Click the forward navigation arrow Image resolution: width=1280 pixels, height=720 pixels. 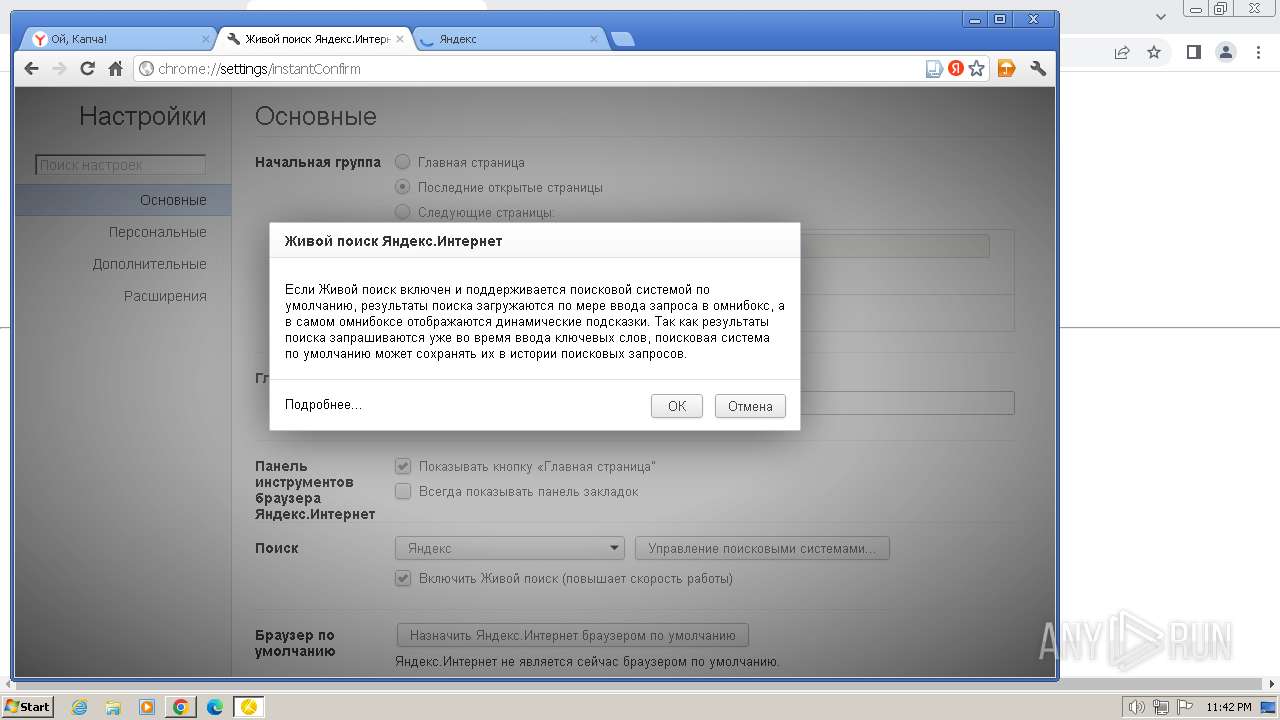[x=59, y=69]
